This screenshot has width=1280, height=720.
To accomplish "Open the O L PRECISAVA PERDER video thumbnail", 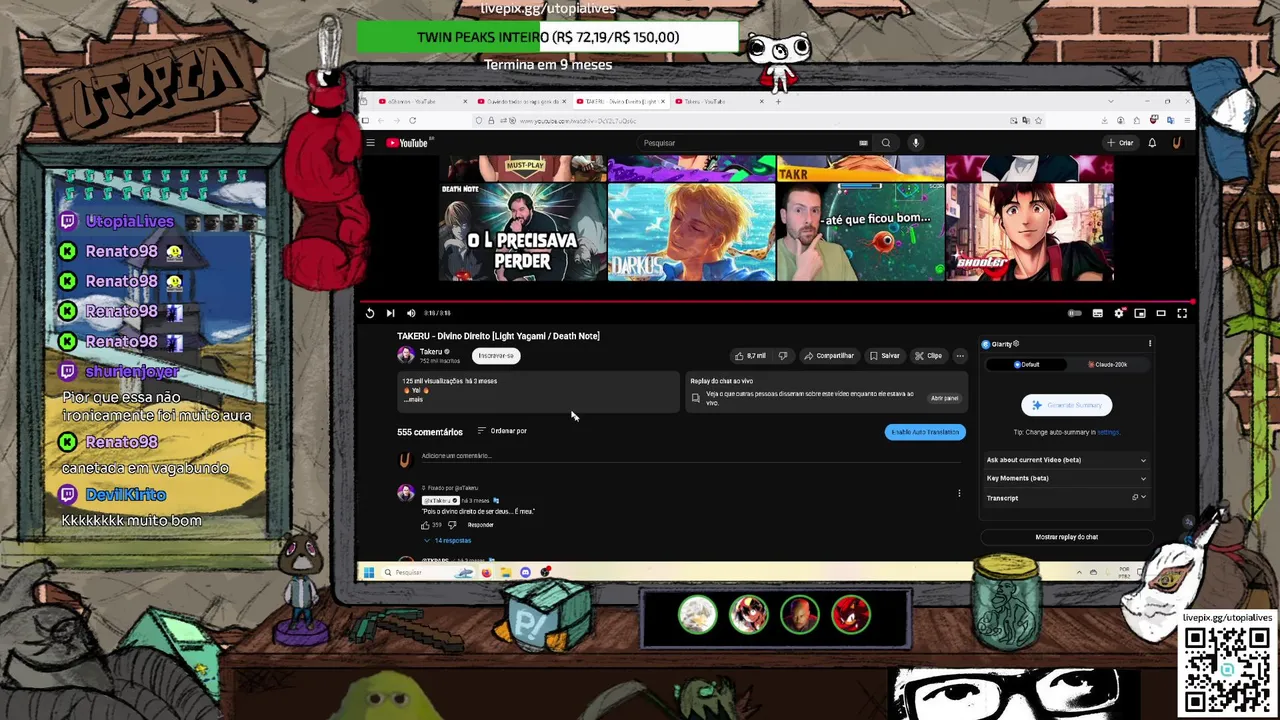I will tap(523, 232).
